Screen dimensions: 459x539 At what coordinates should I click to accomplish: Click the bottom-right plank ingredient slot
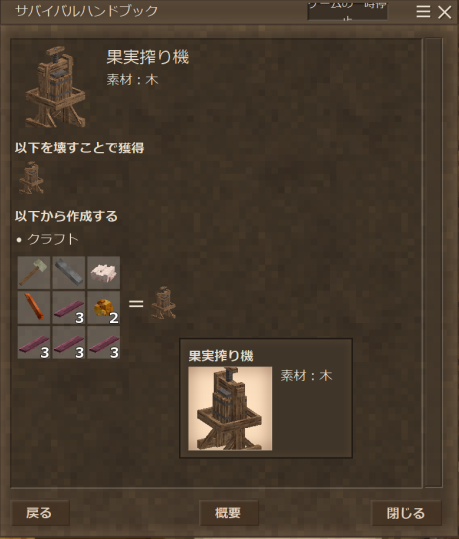pos(103,342)
